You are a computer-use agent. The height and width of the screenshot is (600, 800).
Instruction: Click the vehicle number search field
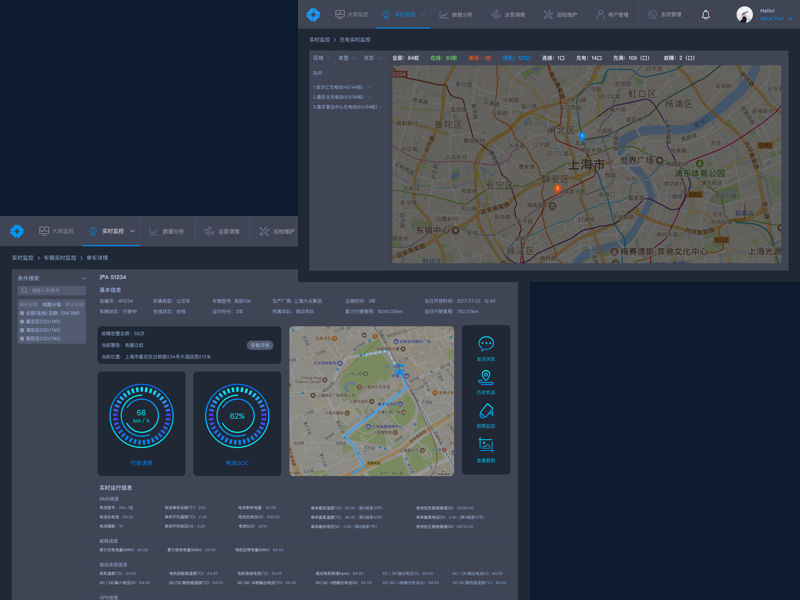(52, 291)
